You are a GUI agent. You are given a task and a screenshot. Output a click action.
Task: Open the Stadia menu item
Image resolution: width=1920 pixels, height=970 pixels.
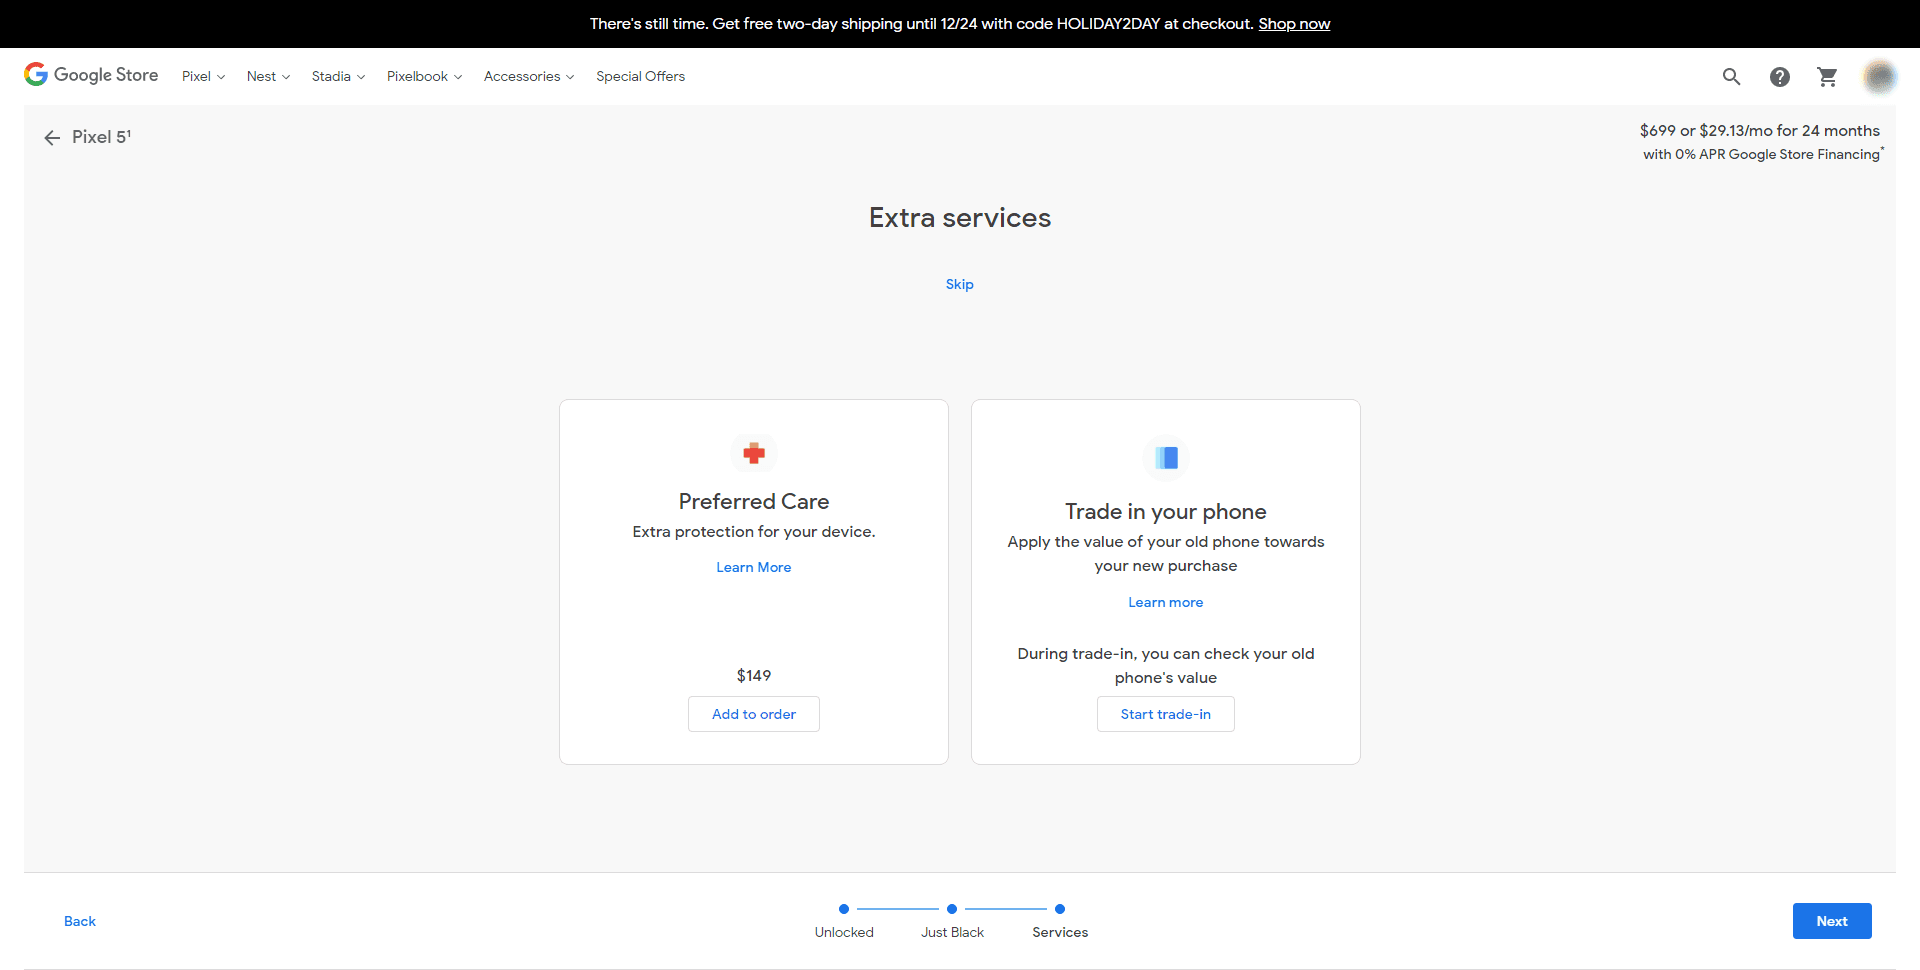pyautogui.click(x=336, y=76)
